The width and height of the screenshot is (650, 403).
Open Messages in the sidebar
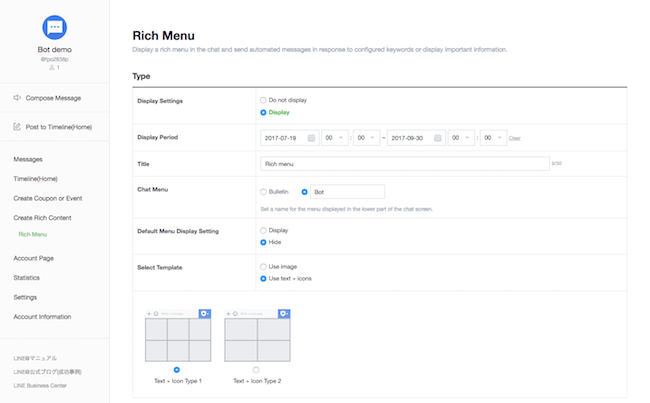[28, 159]
